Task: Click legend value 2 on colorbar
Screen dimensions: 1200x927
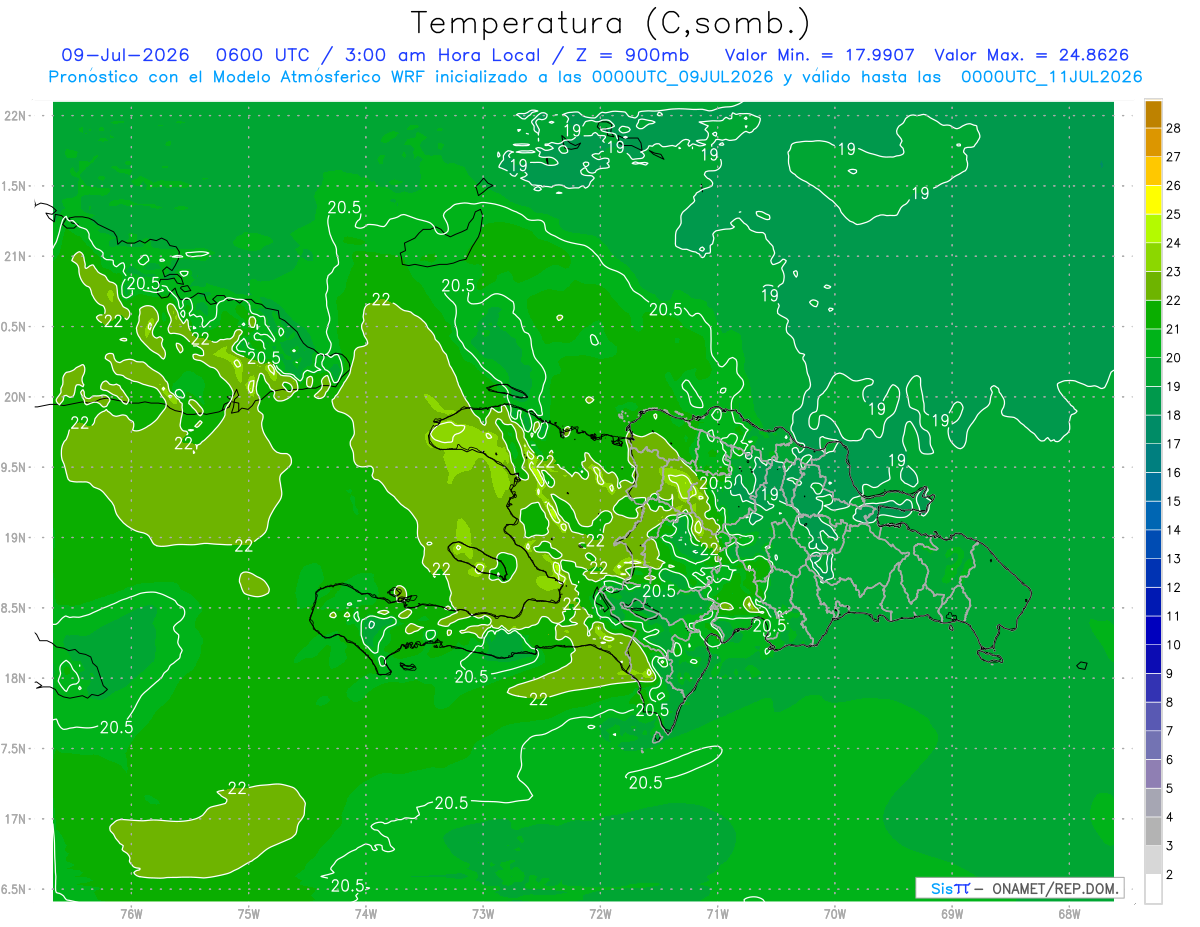Action: [x=1170, y=875]
